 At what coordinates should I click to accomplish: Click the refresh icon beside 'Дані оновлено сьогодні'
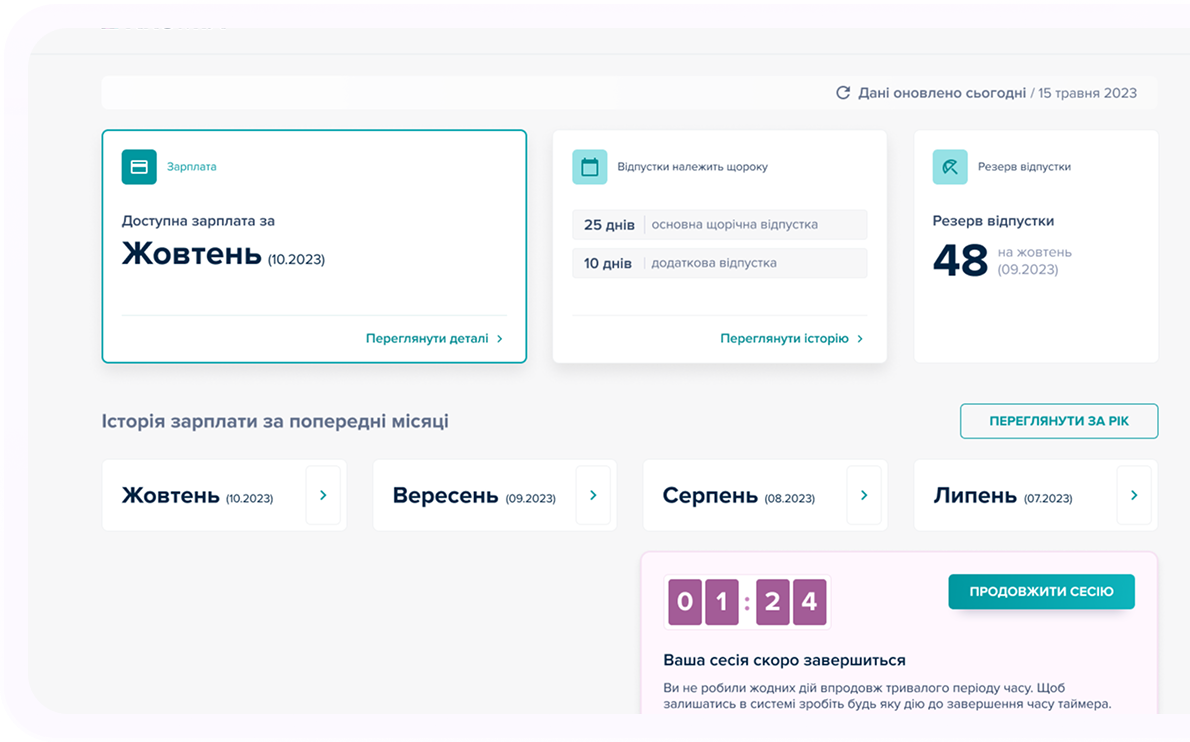coord(843,93)
